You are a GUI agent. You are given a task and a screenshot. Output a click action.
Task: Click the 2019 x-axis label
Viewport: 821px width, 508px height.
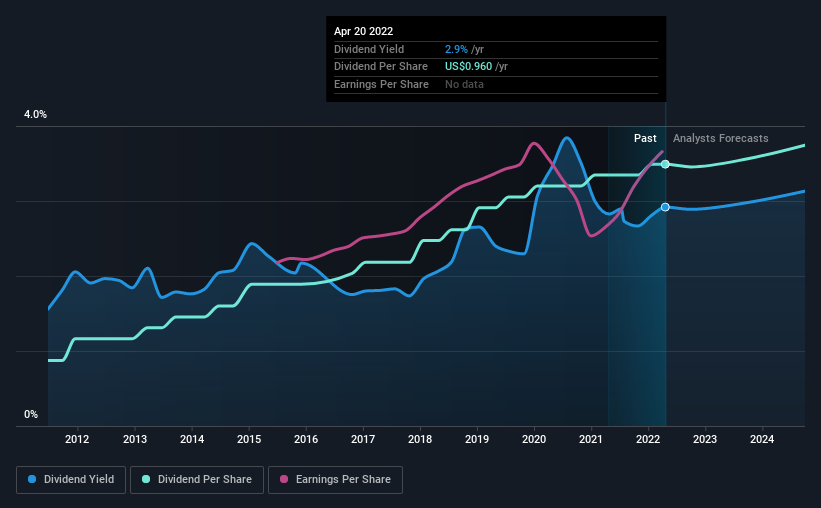[477, 439]
